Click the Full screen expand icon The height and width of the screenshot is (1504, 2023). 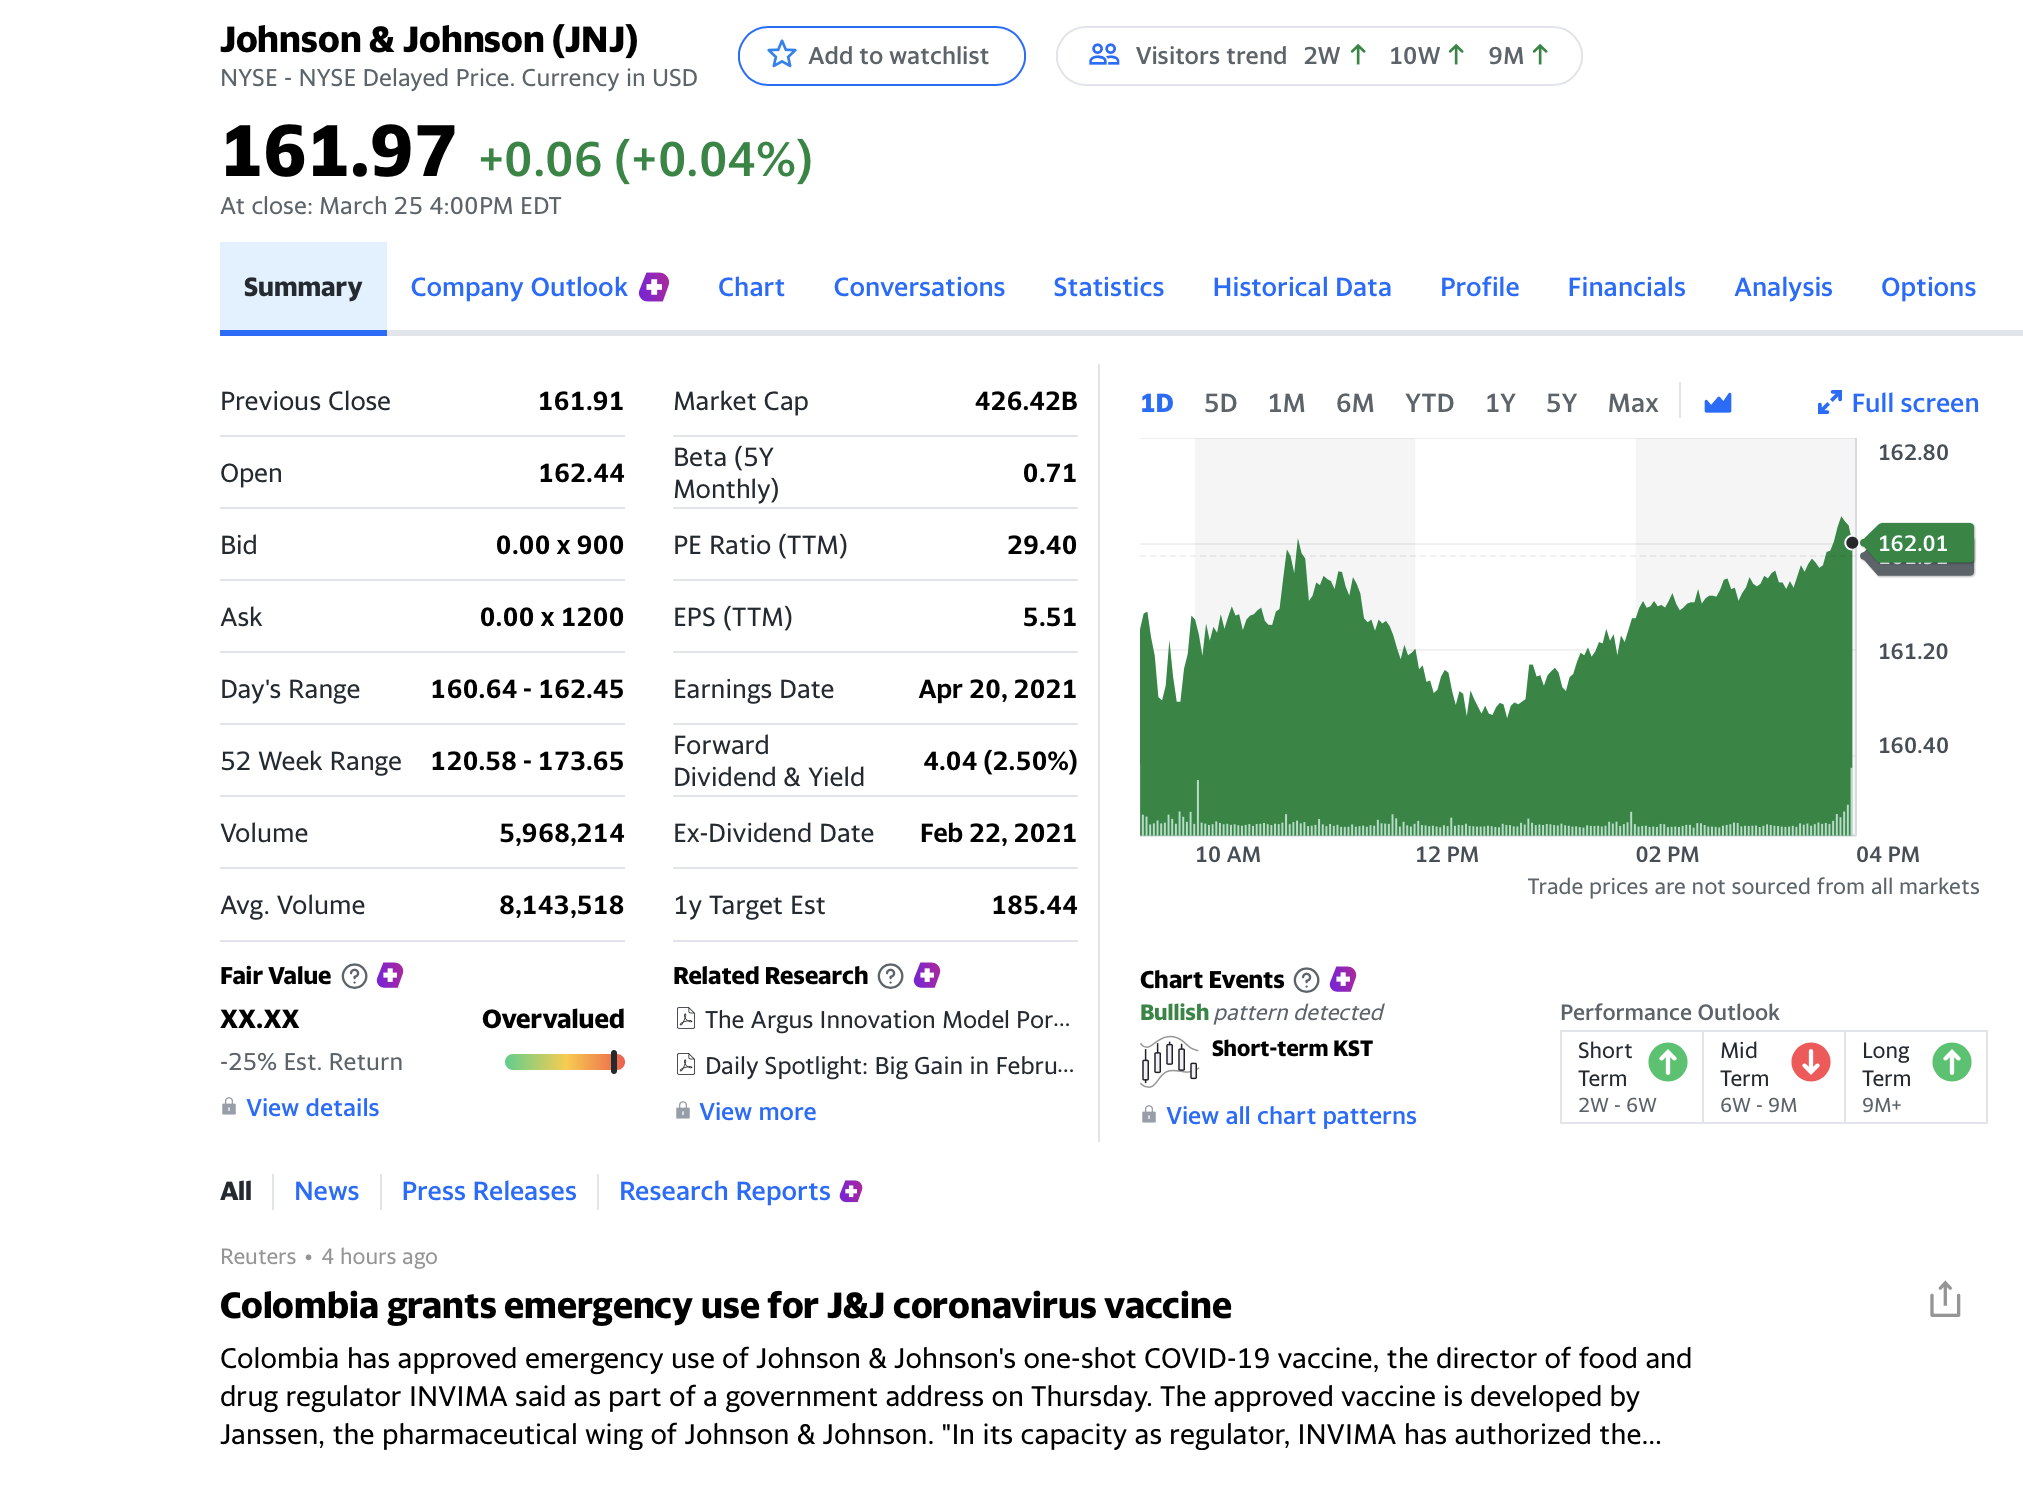pos(1830,403)
